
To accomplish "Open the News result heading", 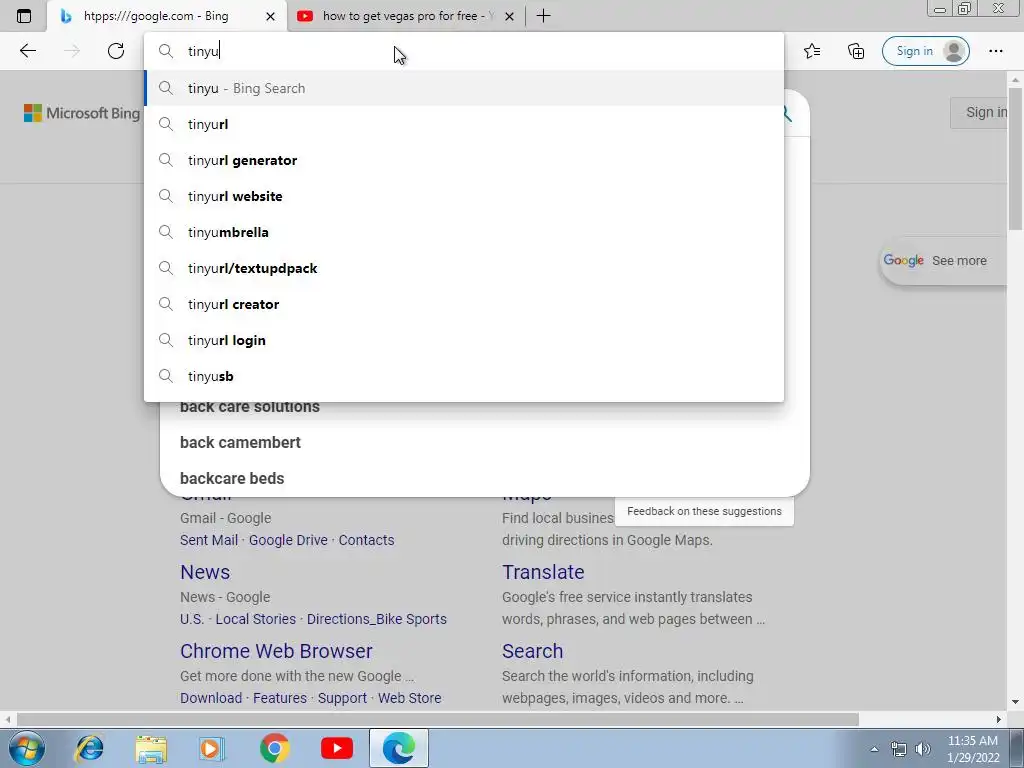I will [205, 572].
